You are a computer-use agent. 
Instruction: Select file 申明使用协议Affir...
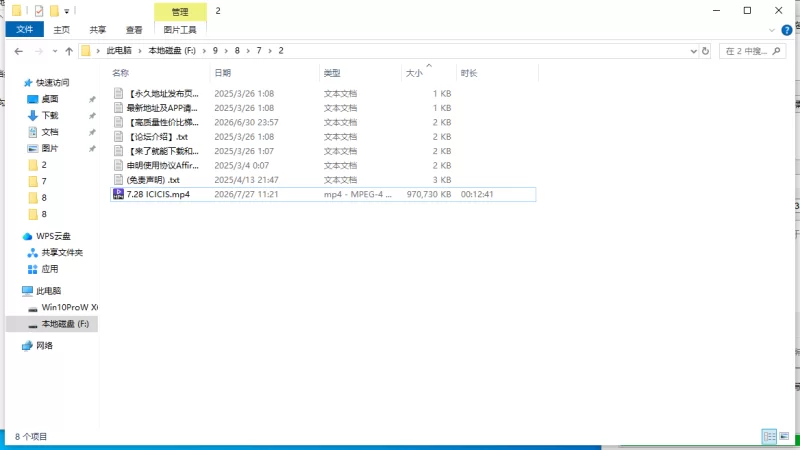click(162, 165)
